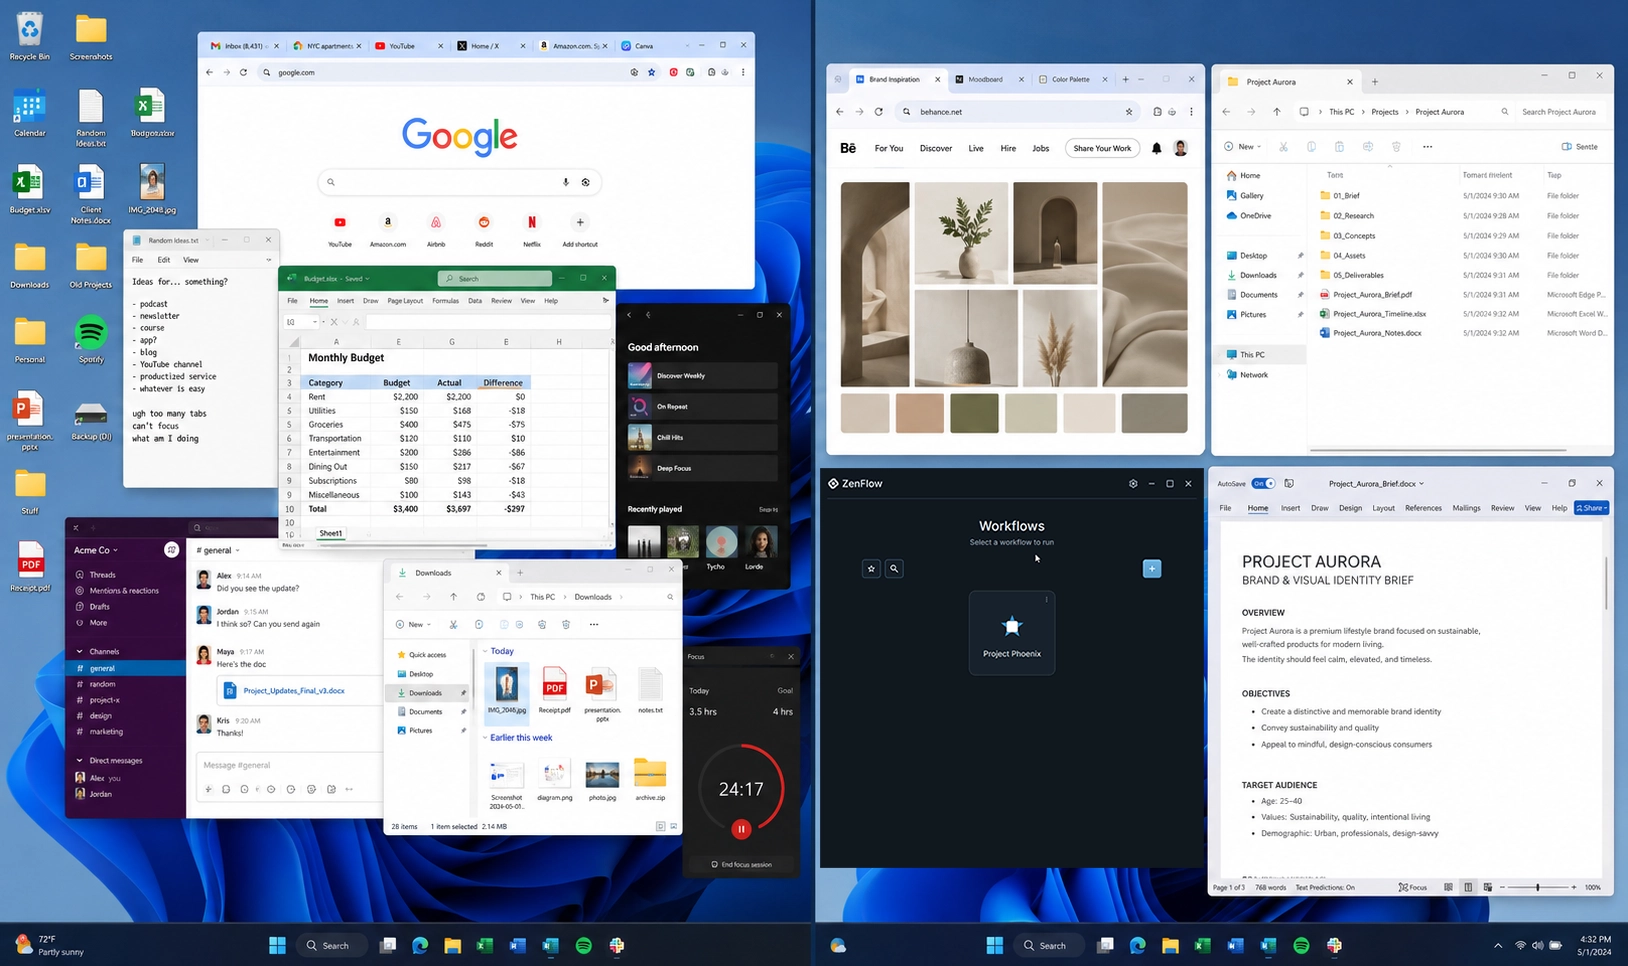Viewport: 1628px width, 966px height.
Task: Switch to the Moodboard browser tab
Action: tap(985, 79)
